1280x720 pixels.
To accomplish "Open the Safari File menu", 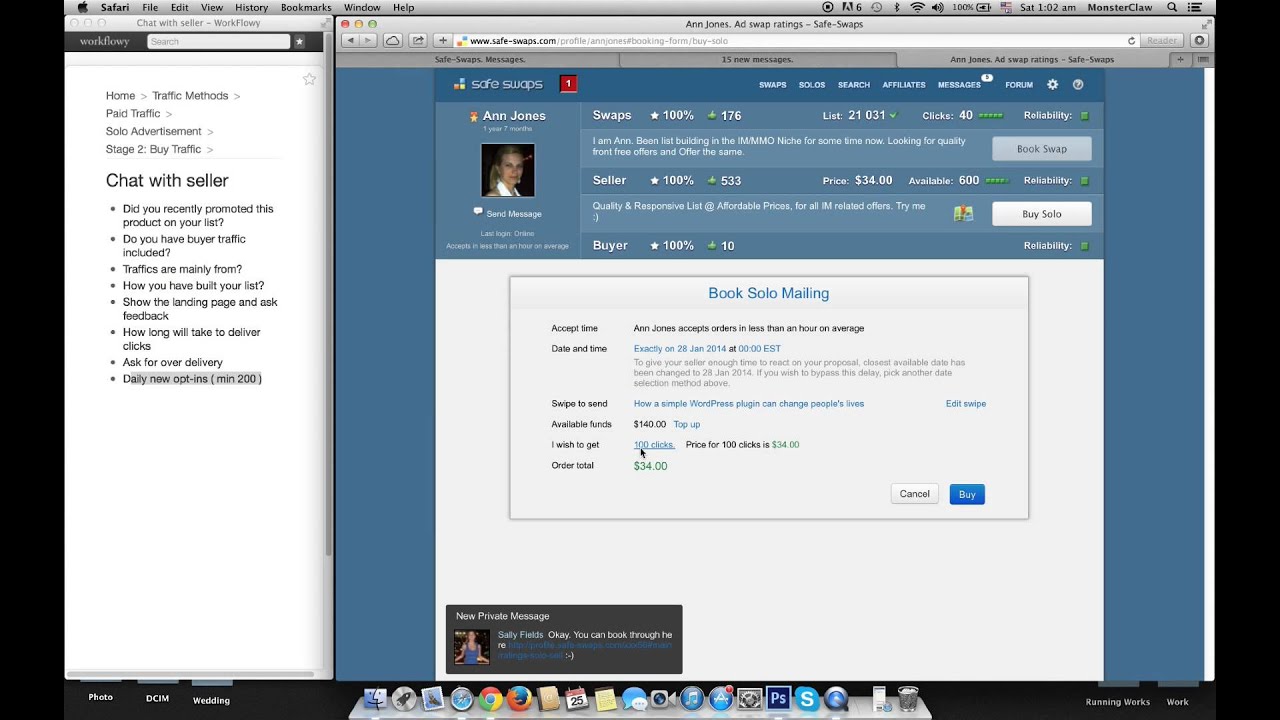I will pos(150,7).
